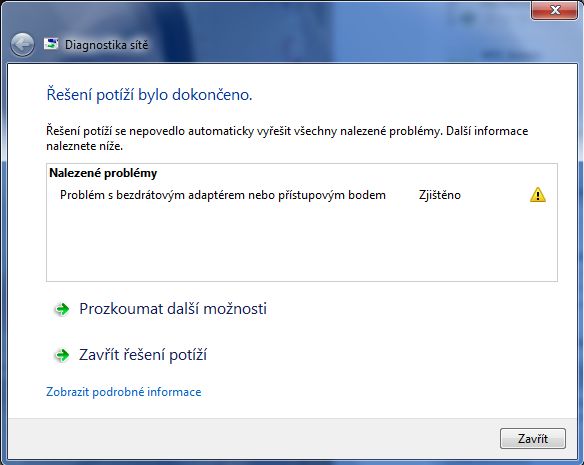Image resolution: width=584 pixels, height=465 pixels.
Task: Click the Diagnostika sítě network icon
Action: point(51,44)
